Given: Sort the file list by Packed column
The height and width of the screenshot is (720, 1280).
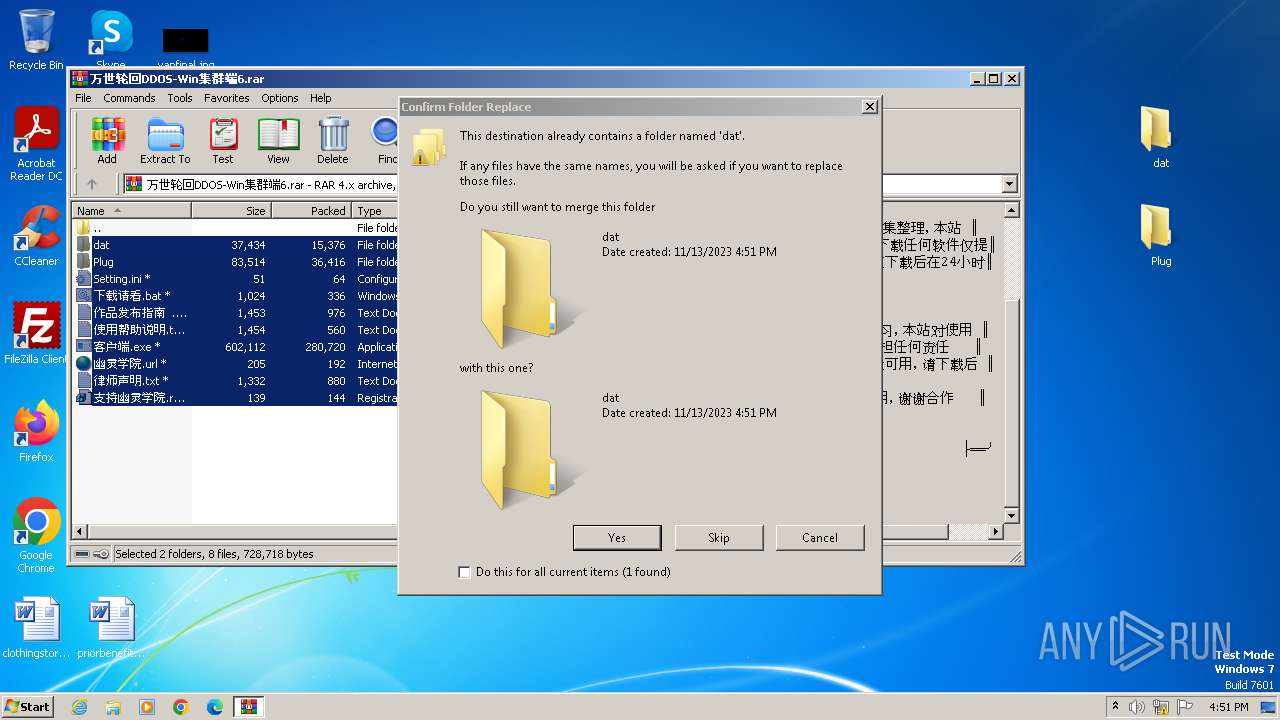Looking at the screenshot, I should (x=311, y=211).
